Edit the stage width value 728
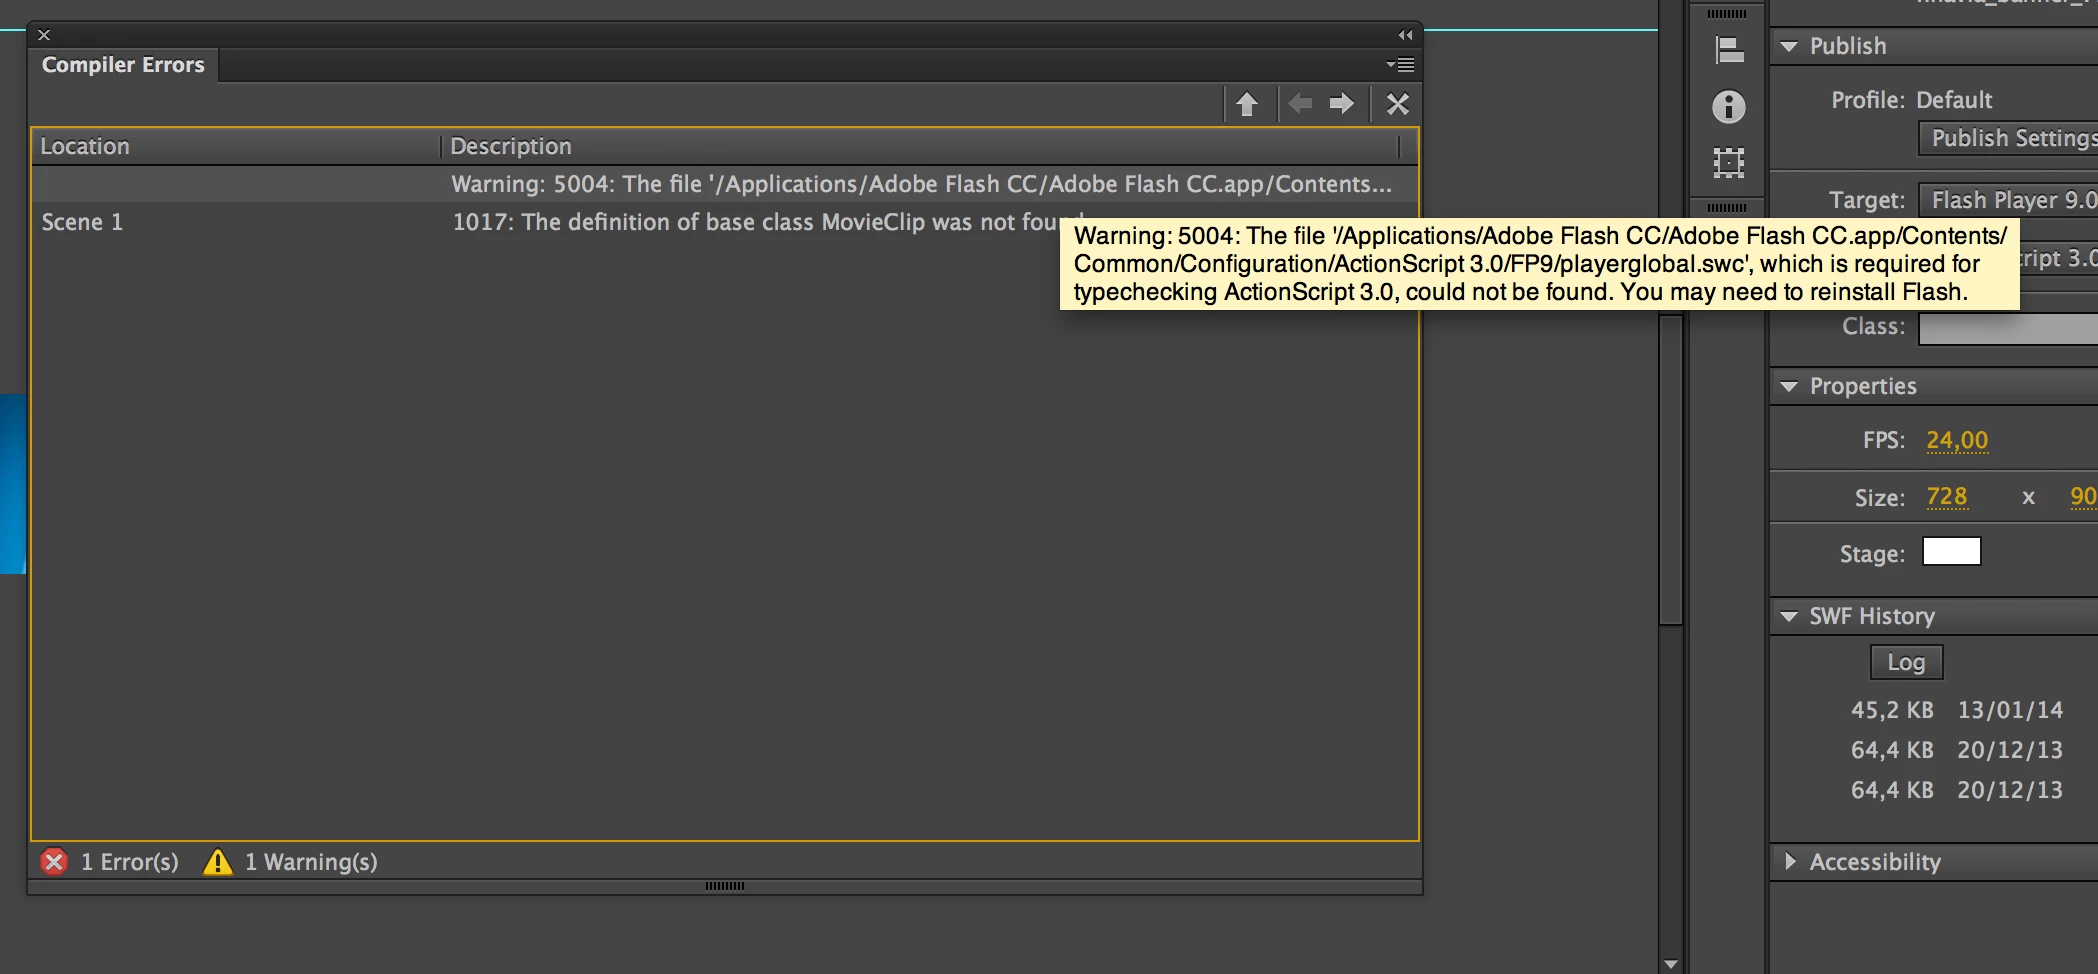The height and width of the screenshot is (974, 2098). pyautogui.click(x=1947, y=497)
